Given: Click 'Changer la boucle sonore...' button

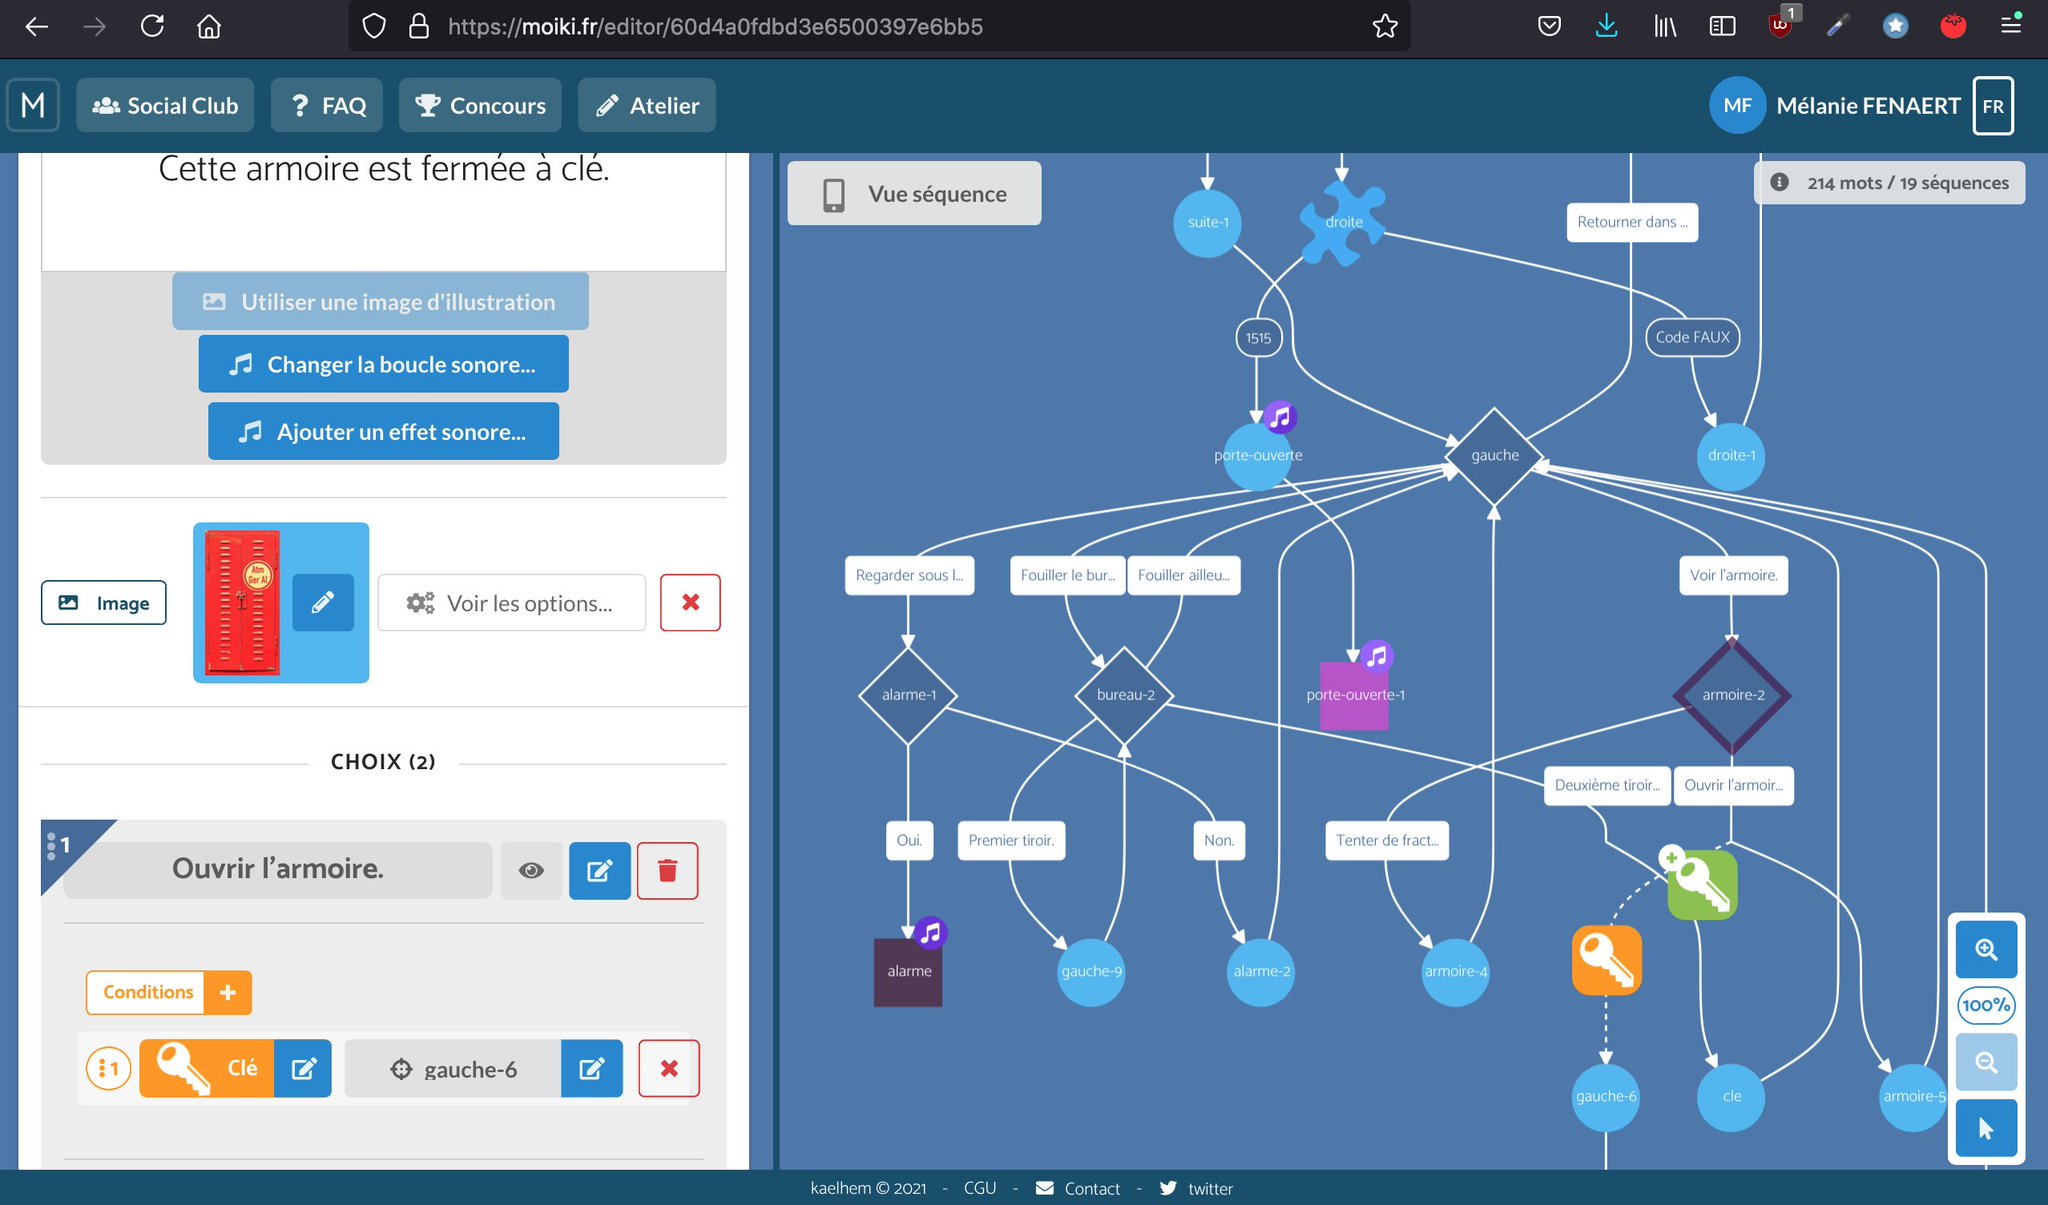Looking at the screenshot, I should (383, 365).
